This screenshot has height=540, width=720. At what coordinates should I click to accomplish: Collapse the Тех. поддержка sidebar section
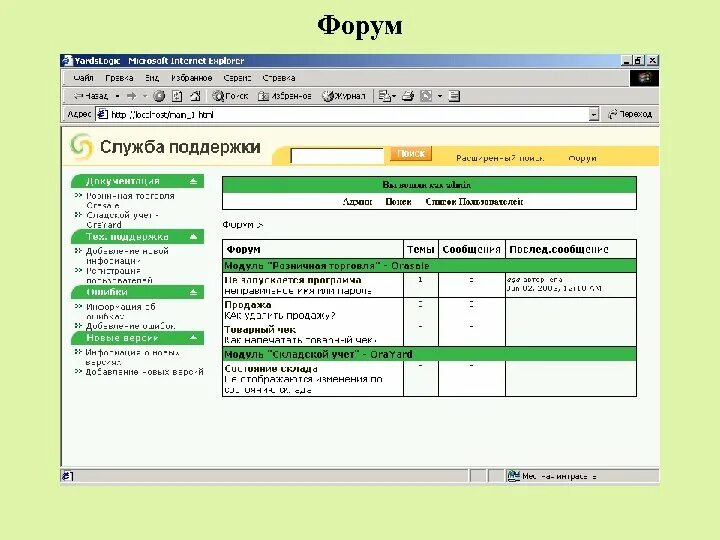tap(193, 237)
